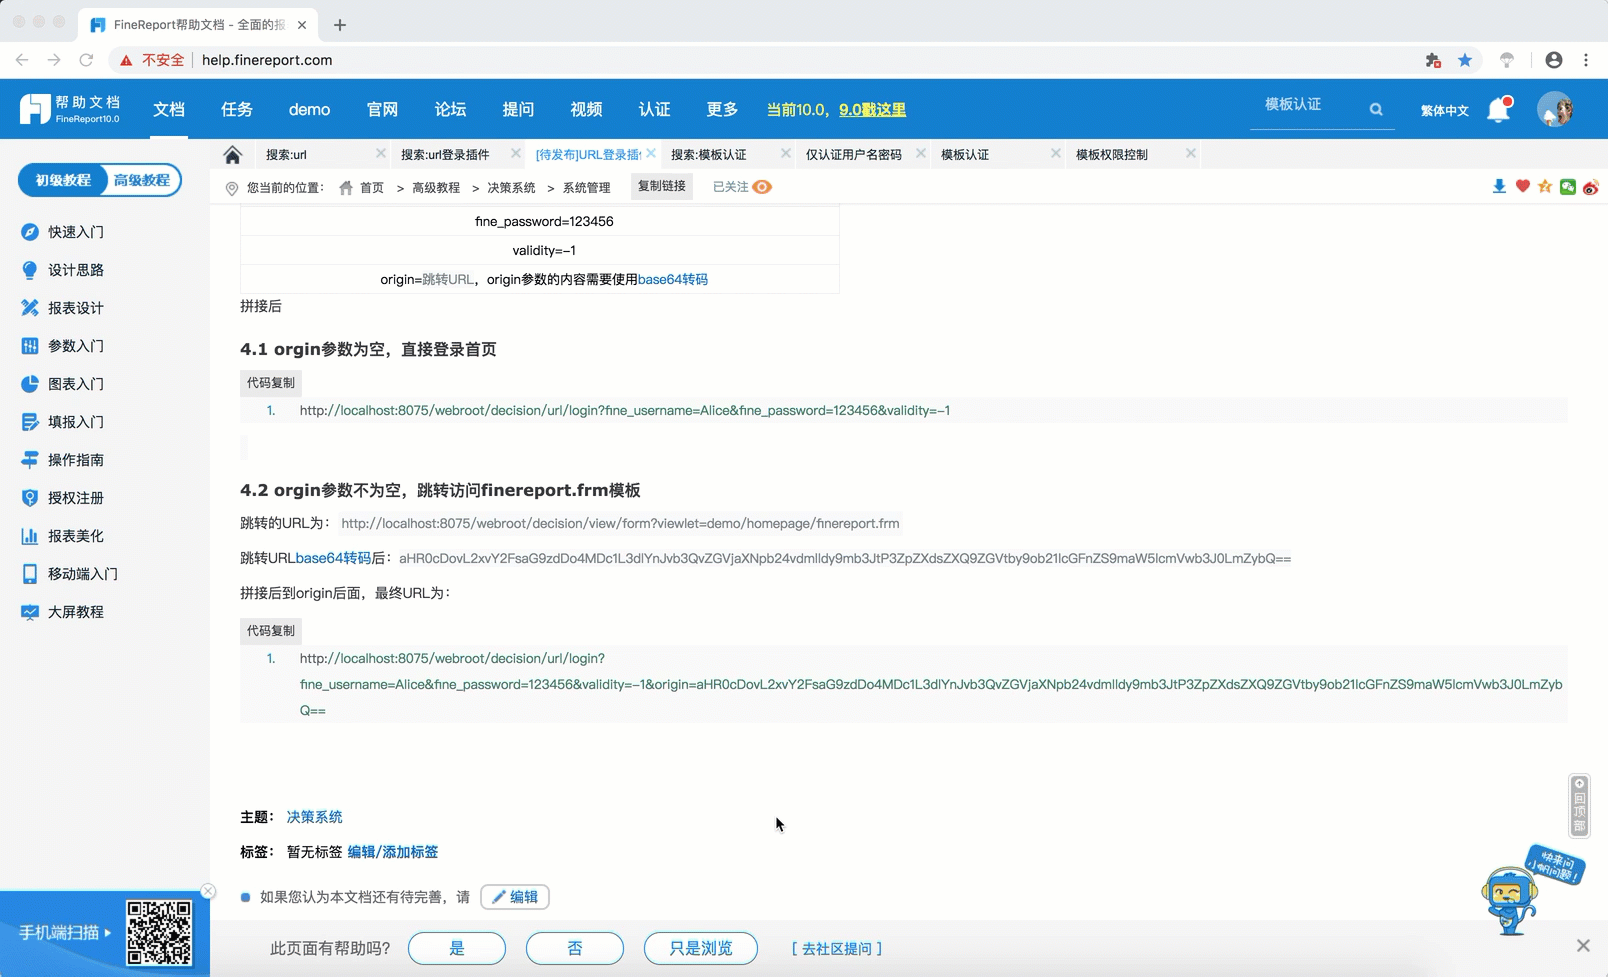Click the Chrome extensions puzzle icon
1608x977 pixels.
1433,60
